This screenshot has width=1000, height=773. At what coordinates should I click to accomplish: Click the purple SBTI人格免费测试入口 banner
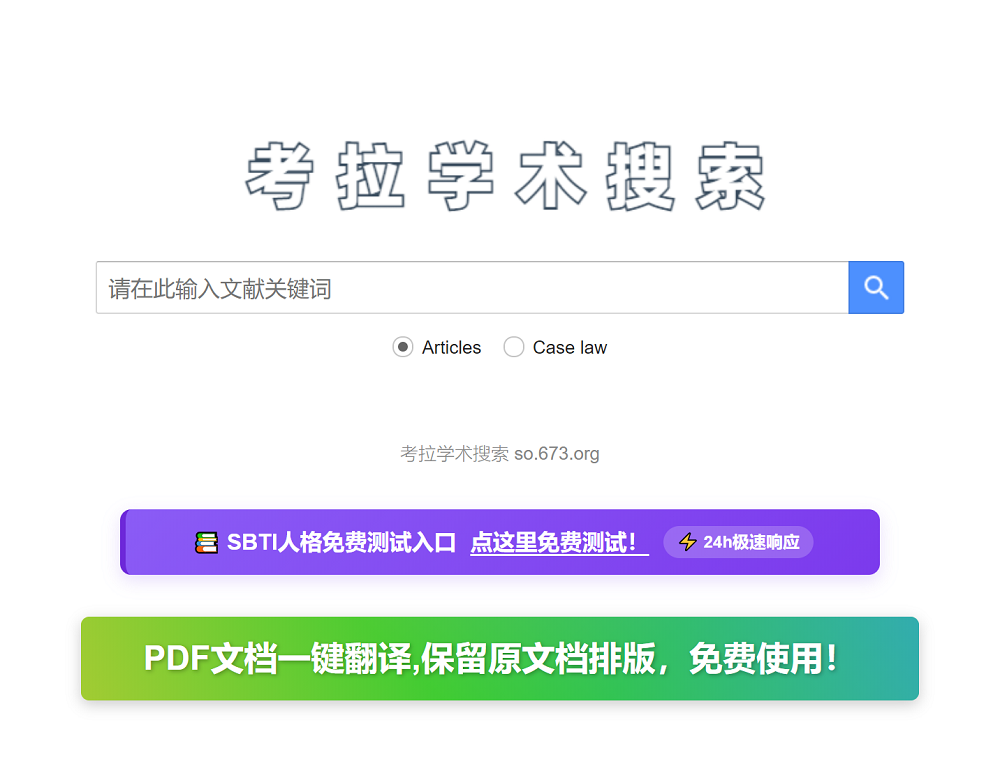(x=500, y=542)
